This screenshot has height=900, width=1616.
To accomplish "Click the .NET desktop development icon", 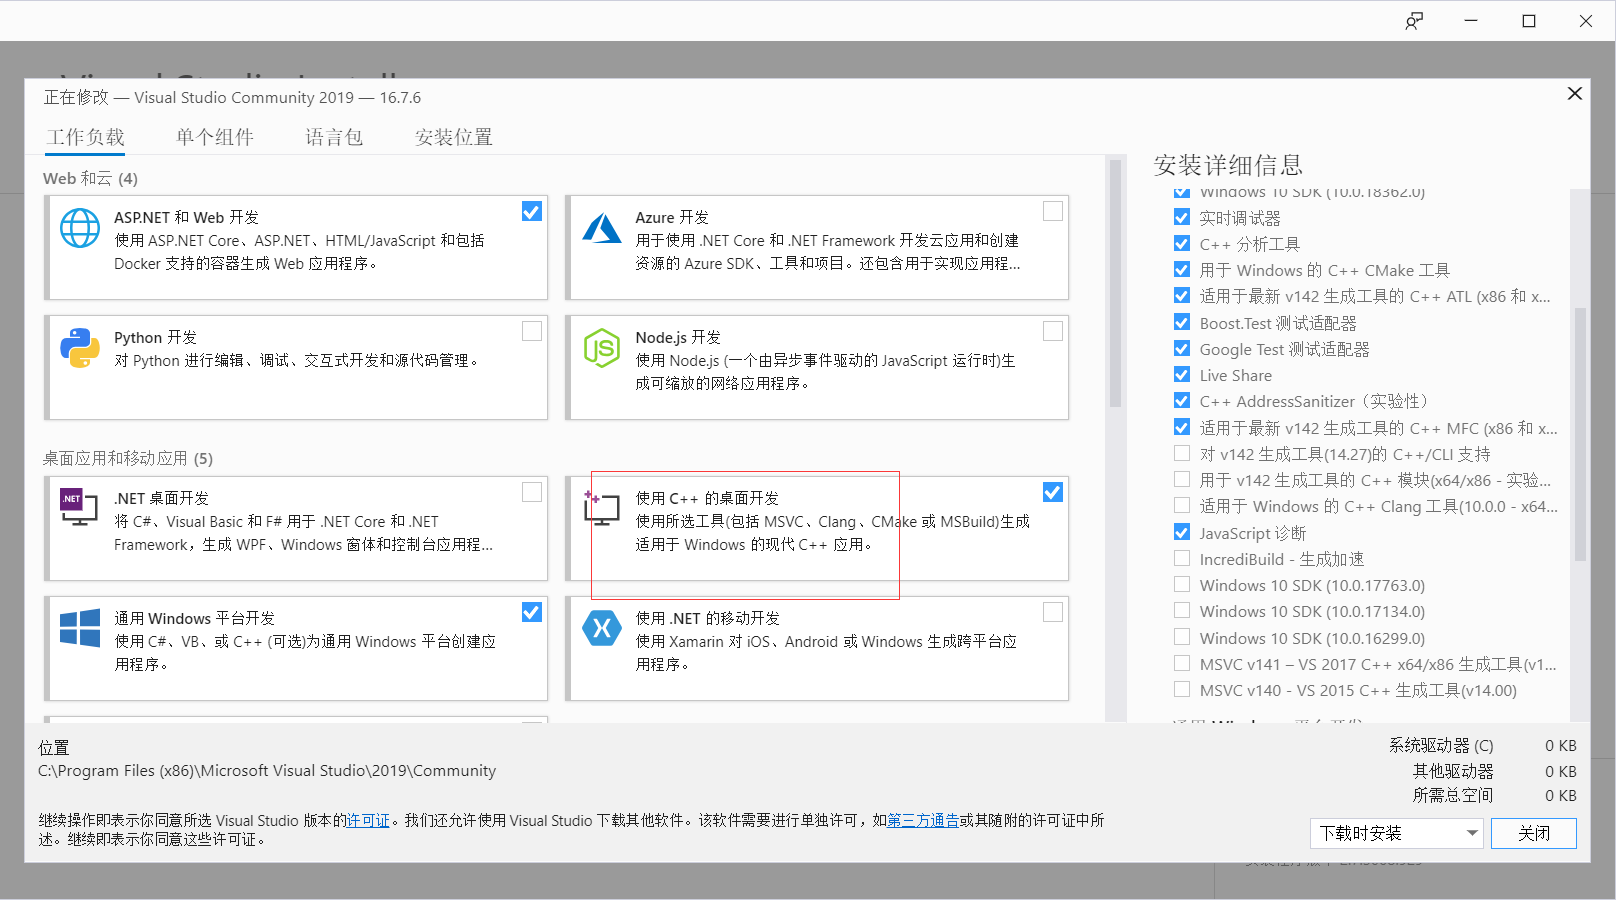I will click(78, 508).
